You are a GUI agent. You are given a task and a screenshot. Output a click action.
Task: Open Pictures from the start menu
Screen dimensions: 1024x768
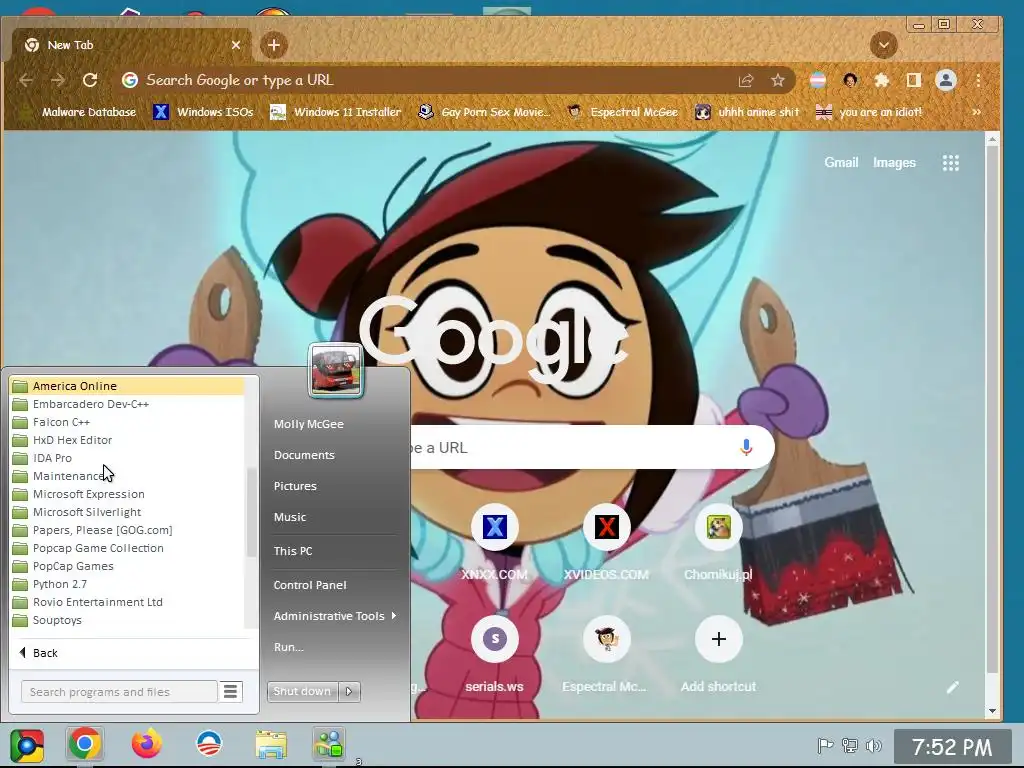click(295, 486)
